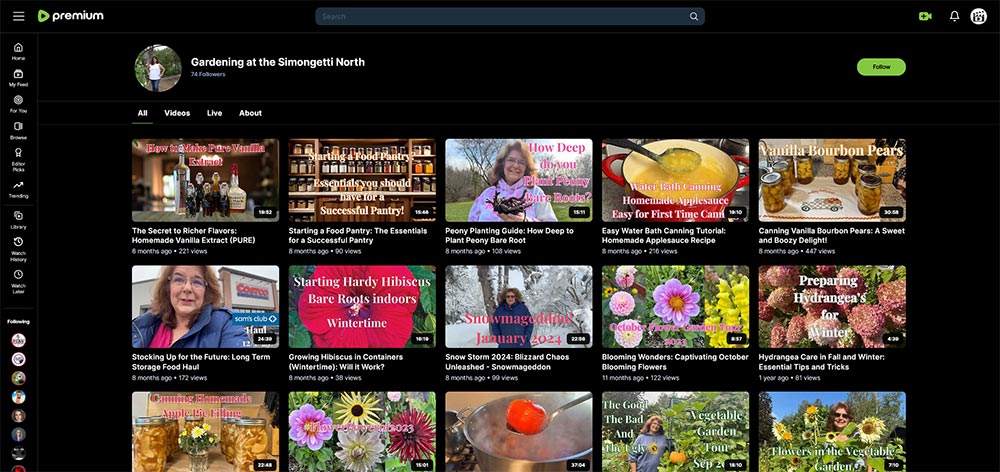Play the Food Pantry essentials thumbnail
Viewport: 1000px width, 472px height.
click(x=362, y=180)
